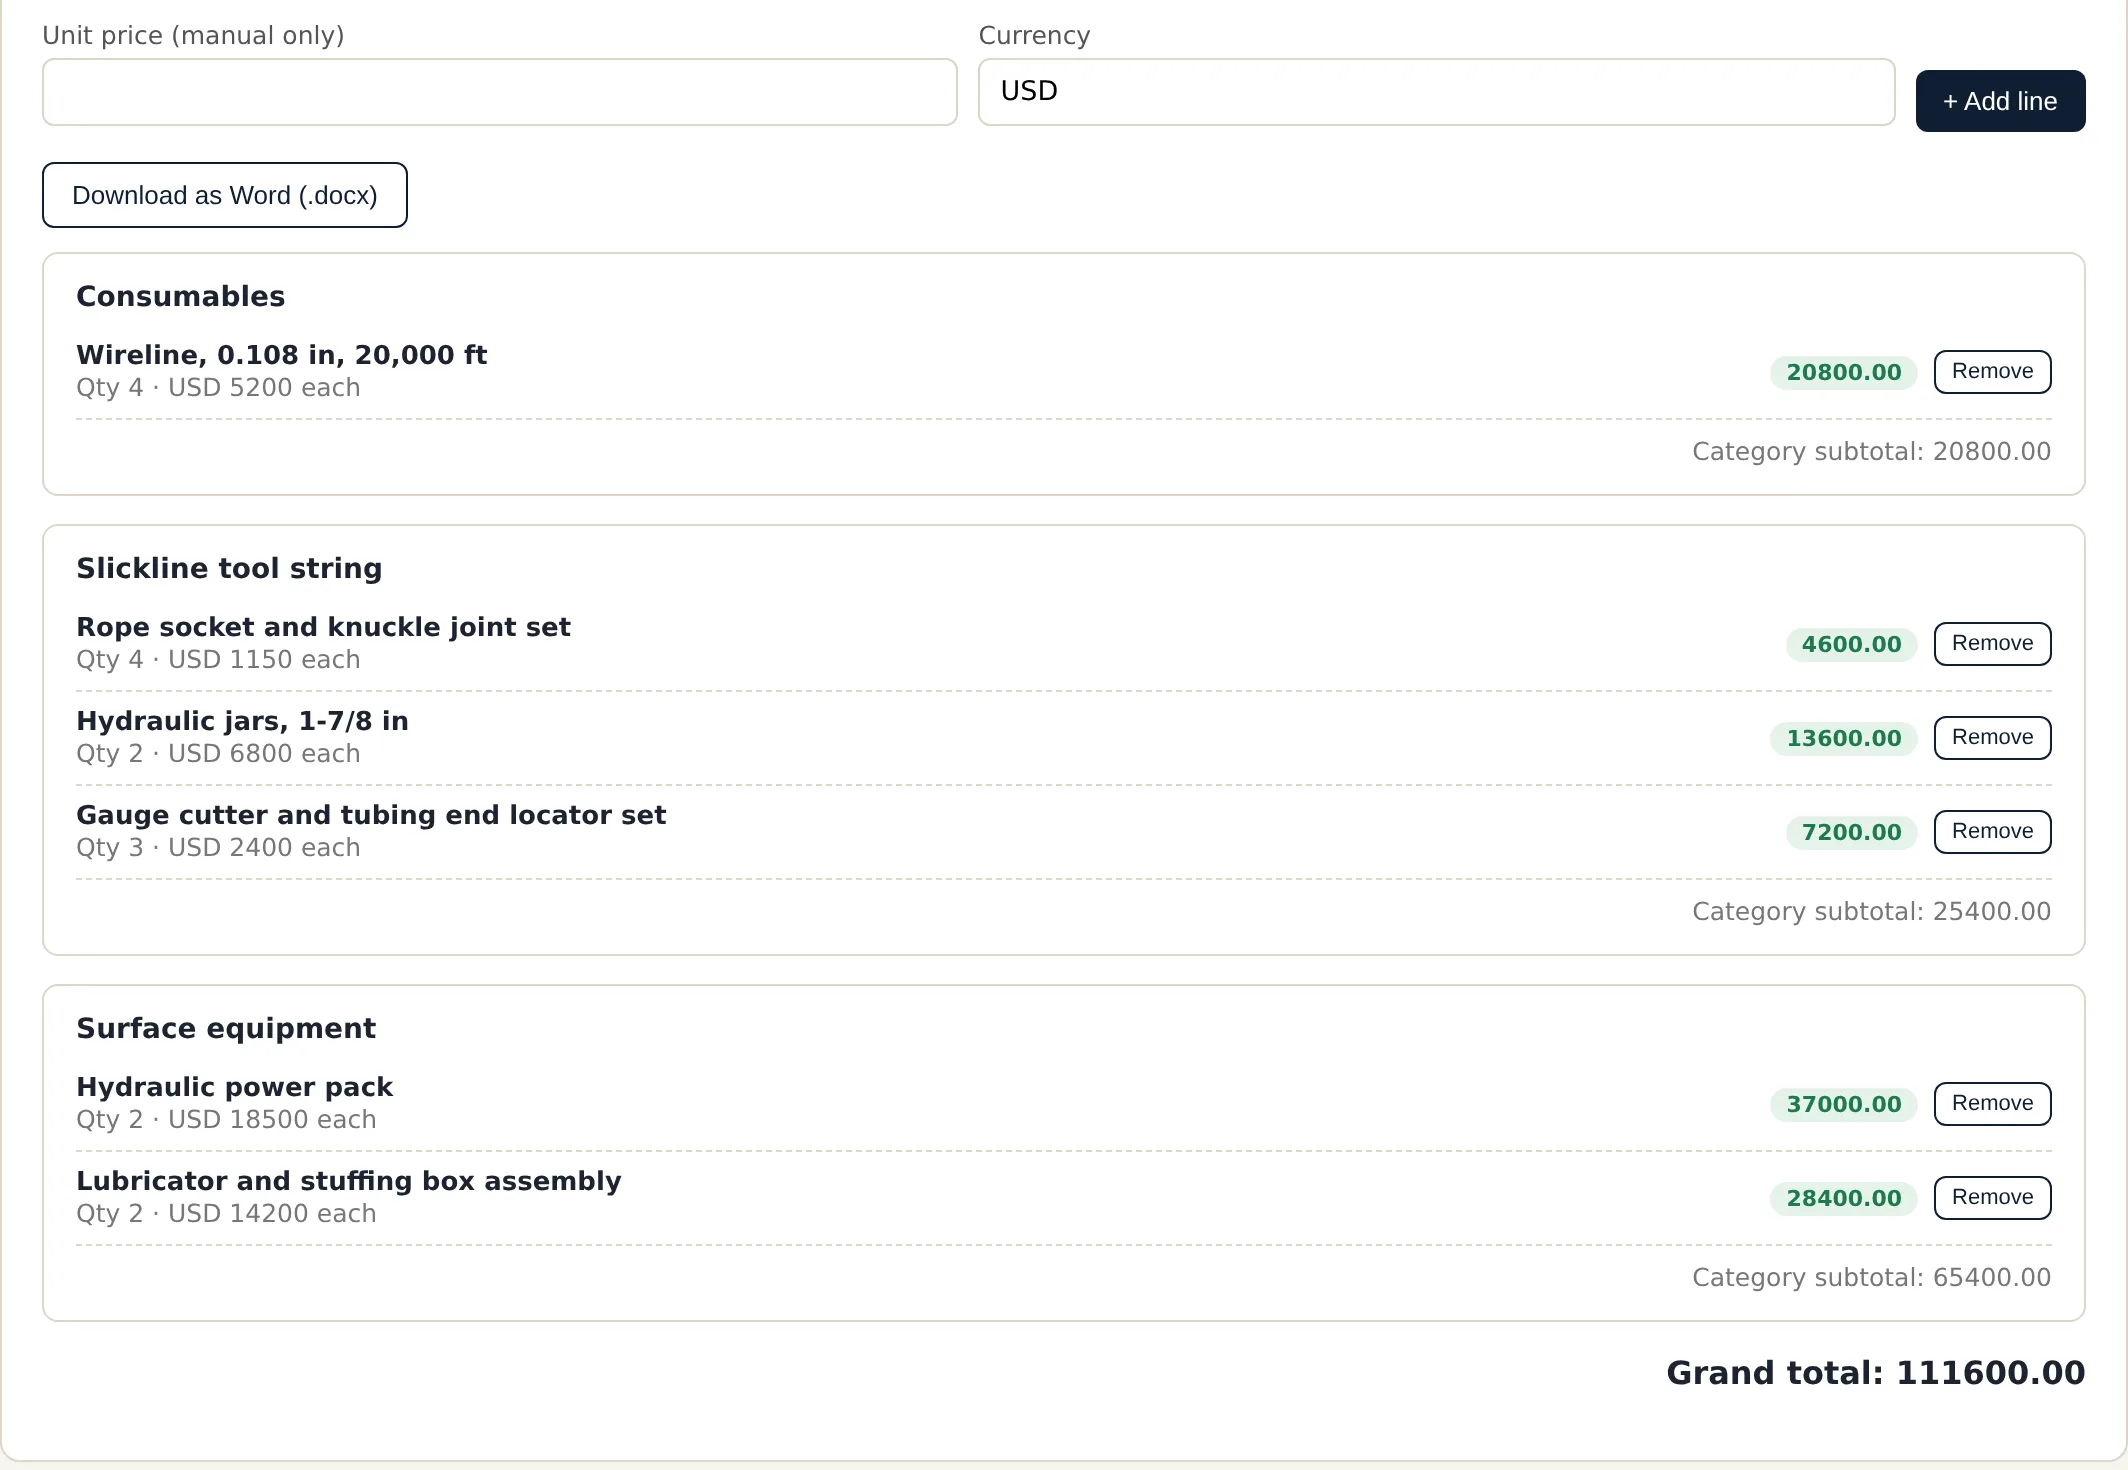Viewport: 2128px width, 1470px height.
Task: Click Lubricator and stuffing box assembly title
Action: [x=349, y=1181]
